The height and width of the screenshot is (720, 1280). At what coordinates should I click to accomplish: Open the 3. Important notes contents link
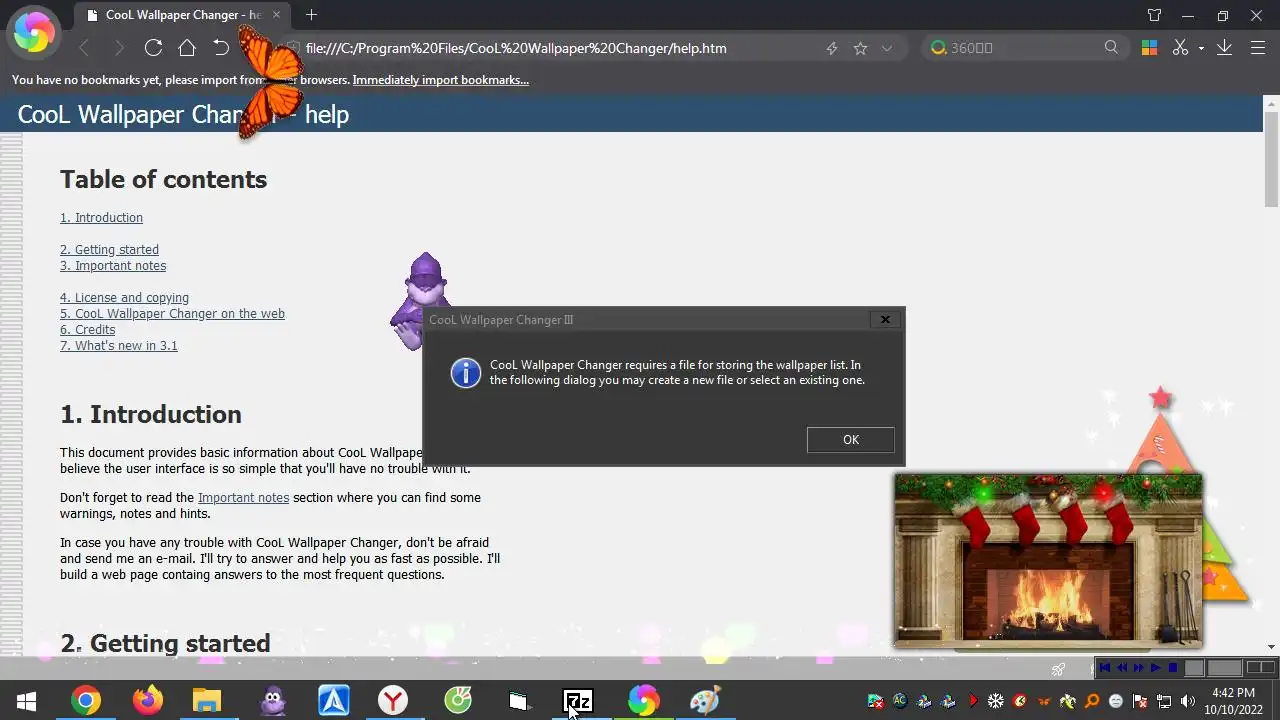[113, 265]
